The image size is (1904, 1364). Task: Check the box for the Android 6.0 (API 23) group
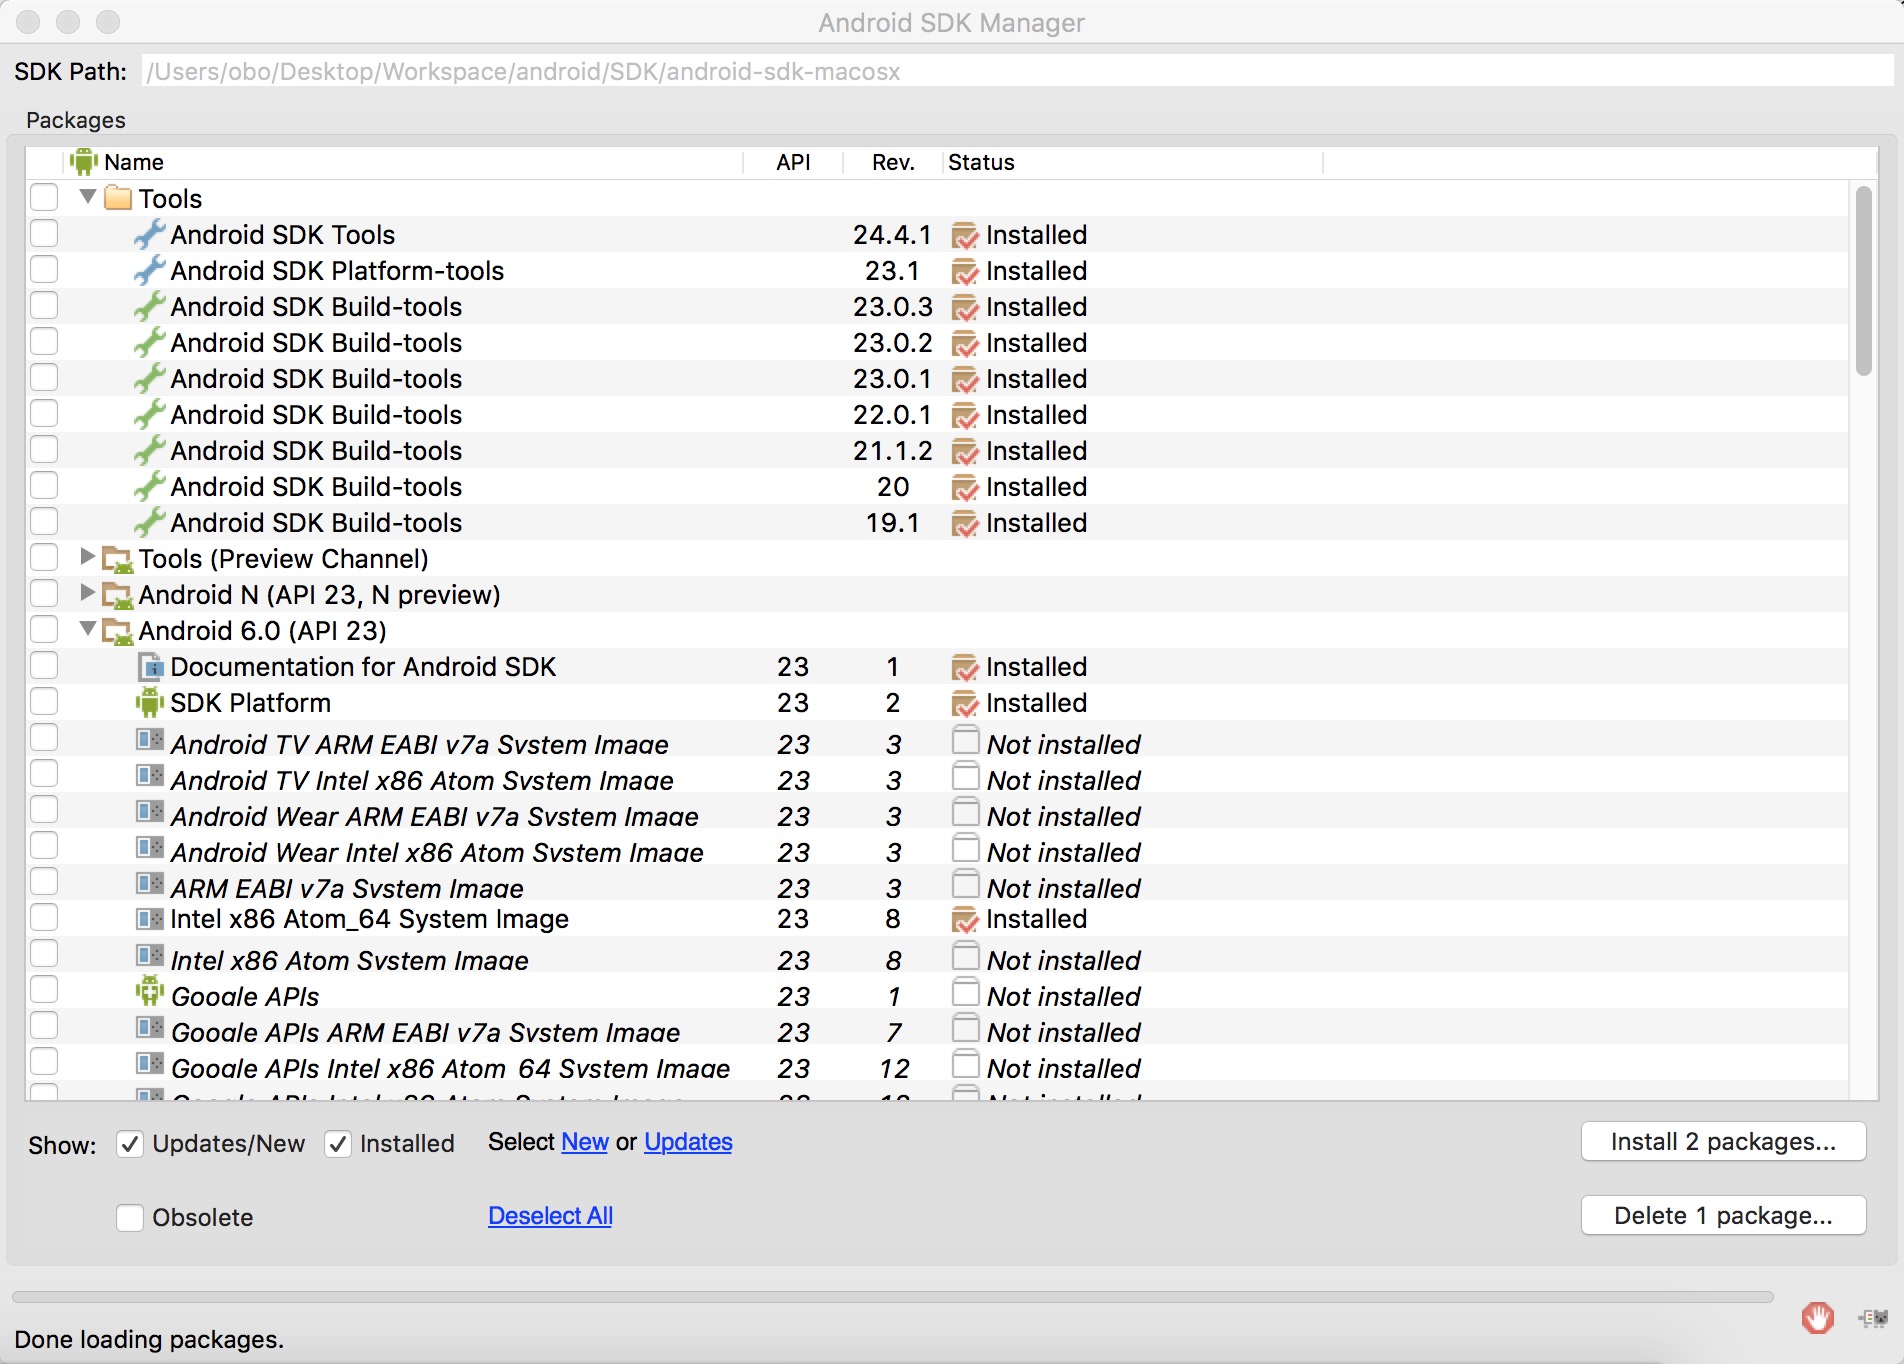pos(44,629)
